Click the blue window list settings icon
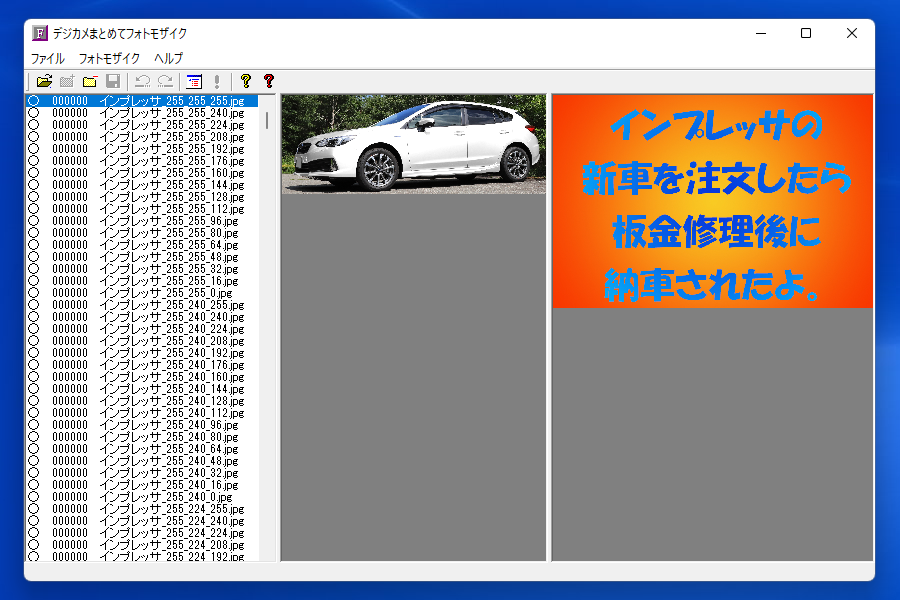The height and width of the screenshot is (600, 900). tap(194, 81)
